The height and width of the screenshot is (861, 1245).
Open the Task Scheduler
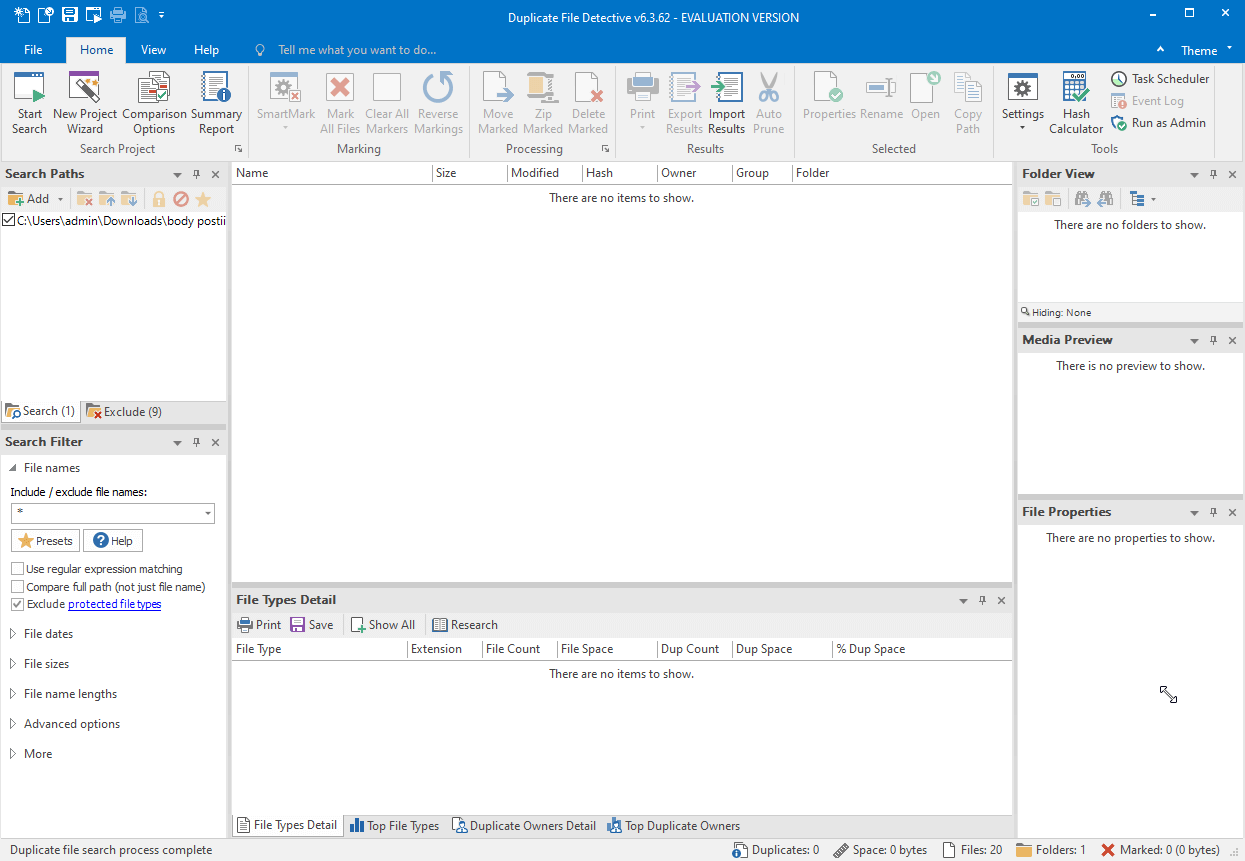(1159, 78)
